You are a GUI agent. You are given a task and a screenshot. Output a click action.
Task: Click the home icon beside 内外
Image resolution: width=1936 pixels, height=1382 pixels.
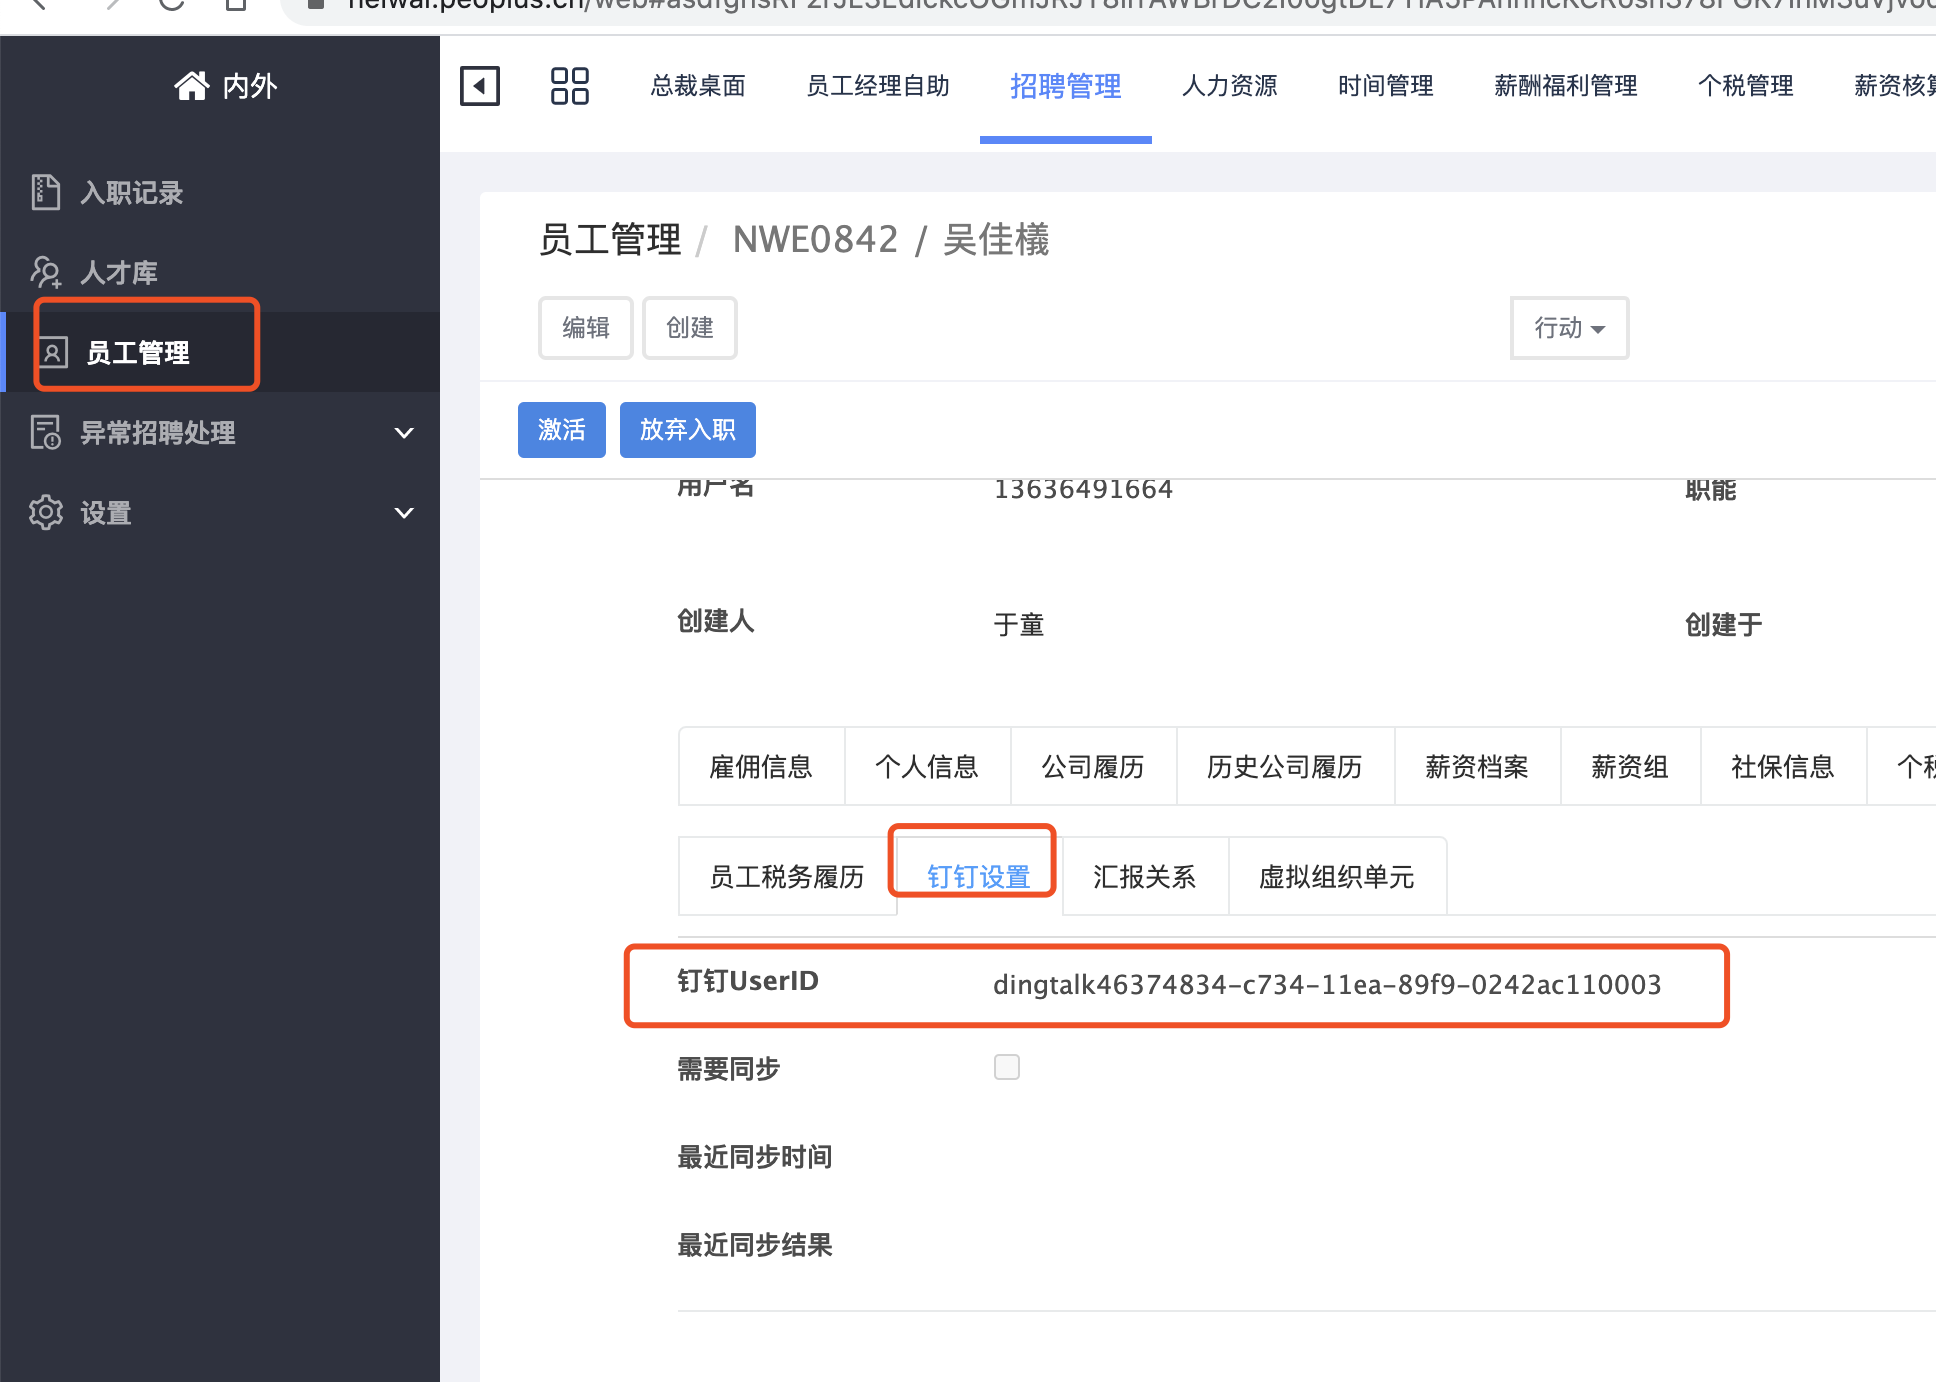coord(191,86)
